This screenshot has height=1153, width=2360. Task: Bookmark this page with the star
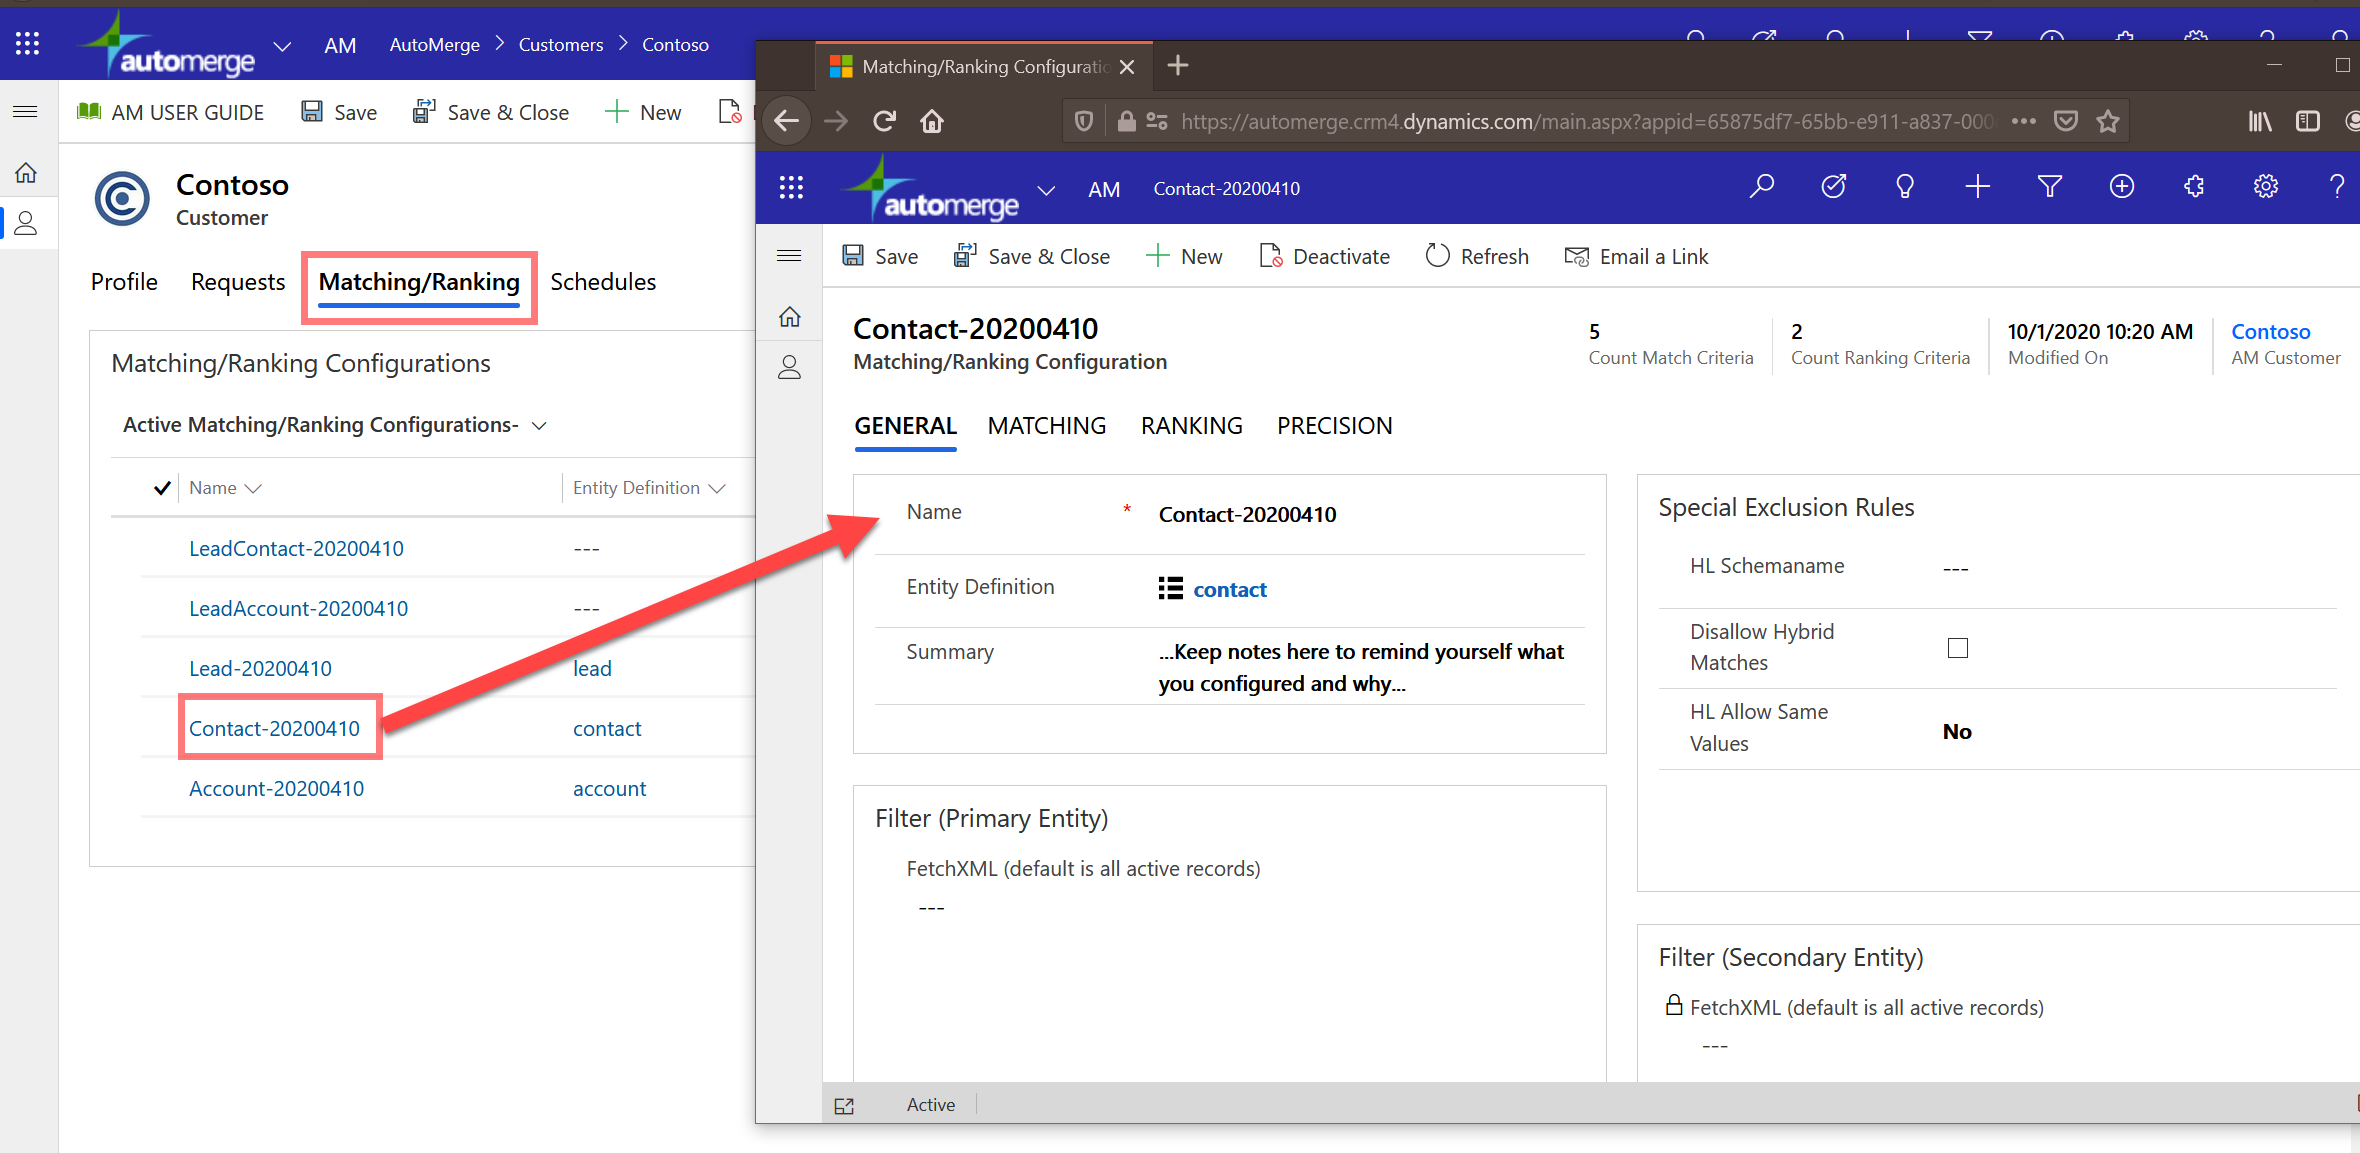point(2108,121)
